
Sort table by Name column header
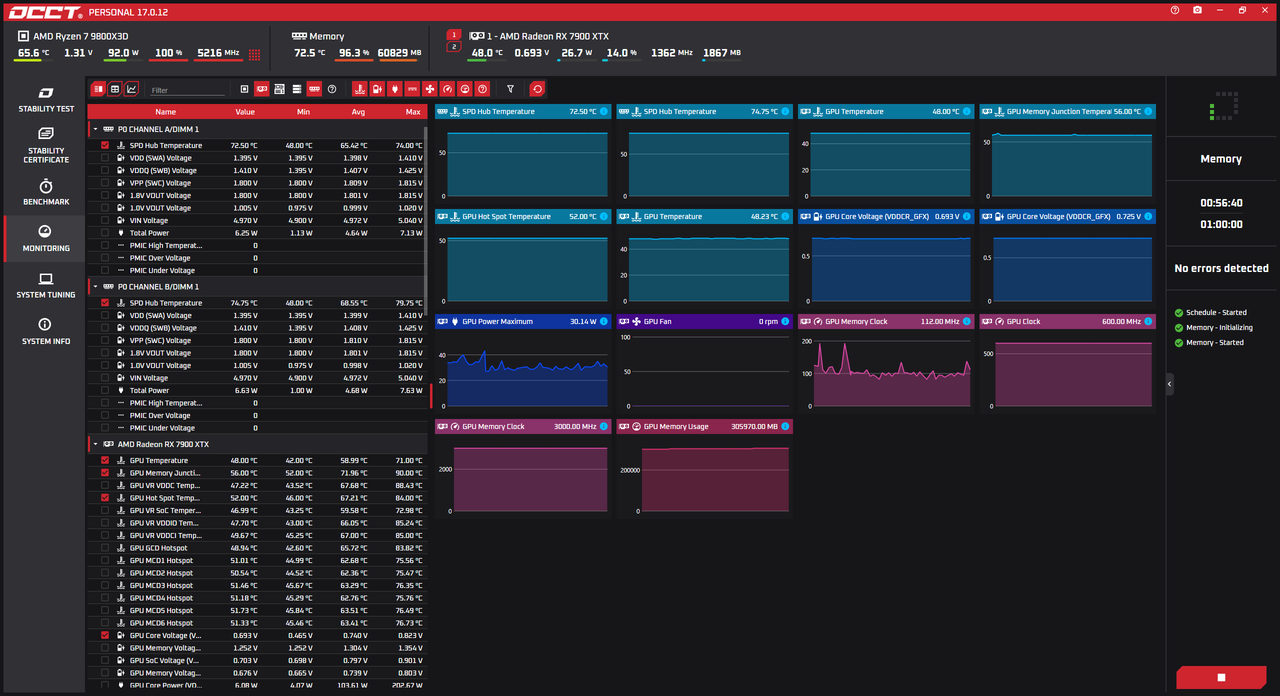click(166, 112)
